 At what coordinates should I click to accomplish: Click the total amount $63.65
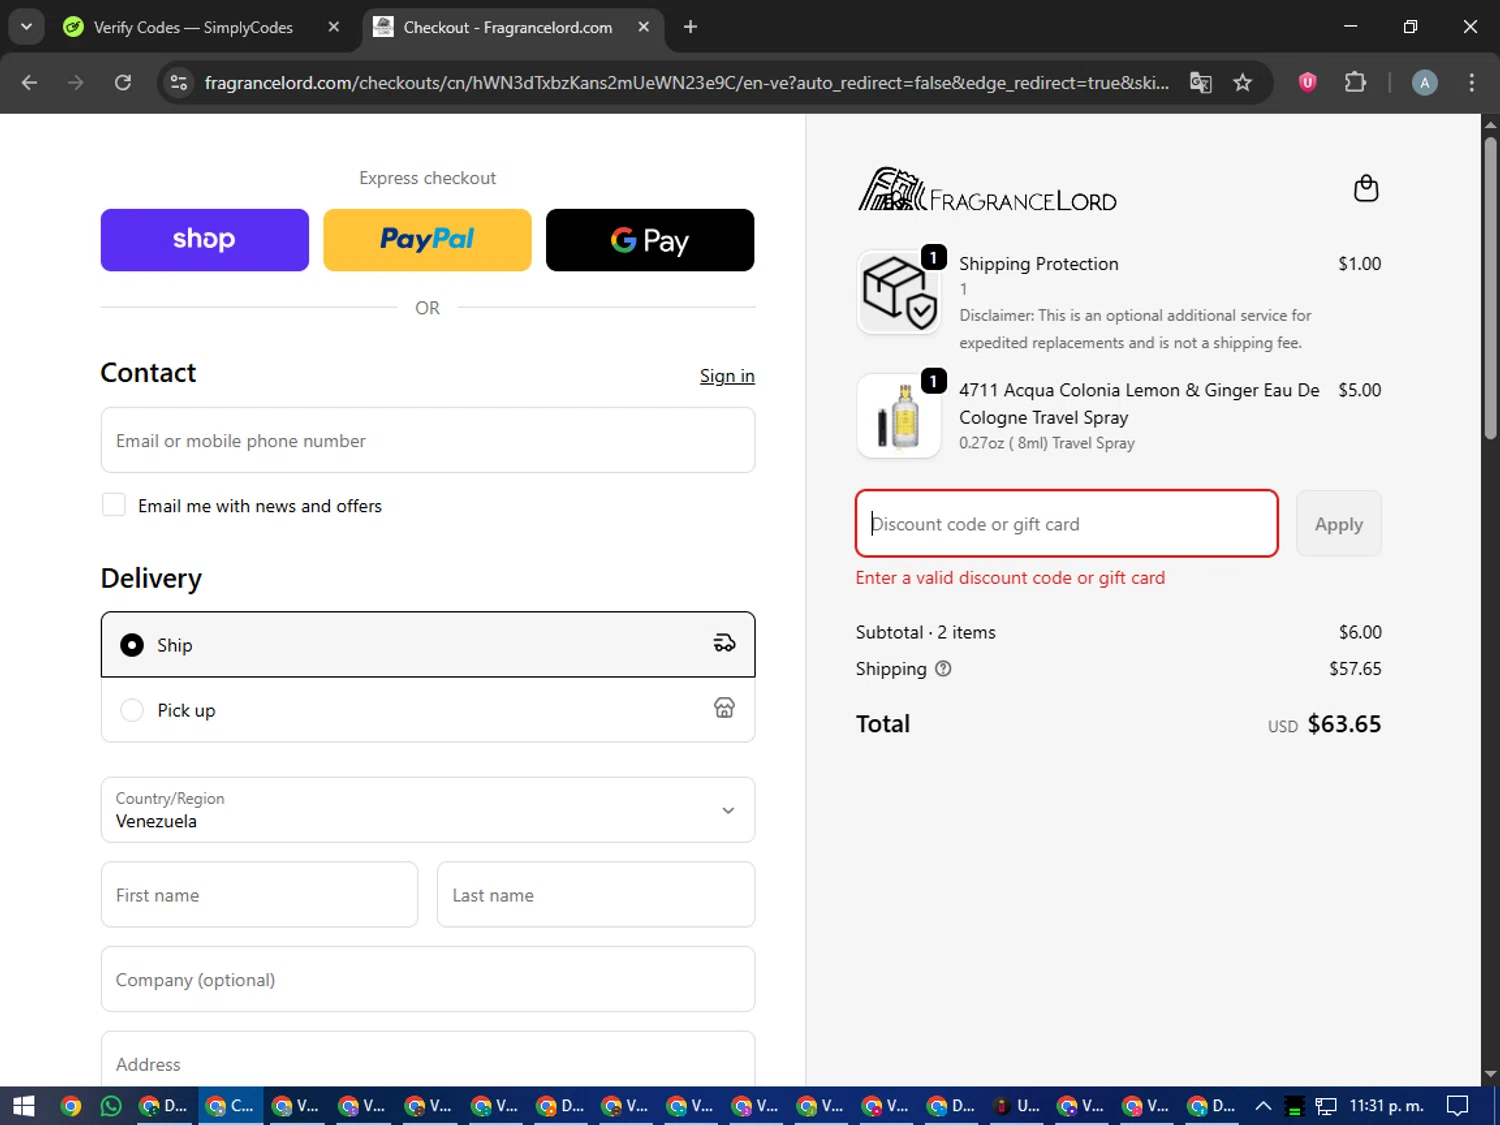1344,724
